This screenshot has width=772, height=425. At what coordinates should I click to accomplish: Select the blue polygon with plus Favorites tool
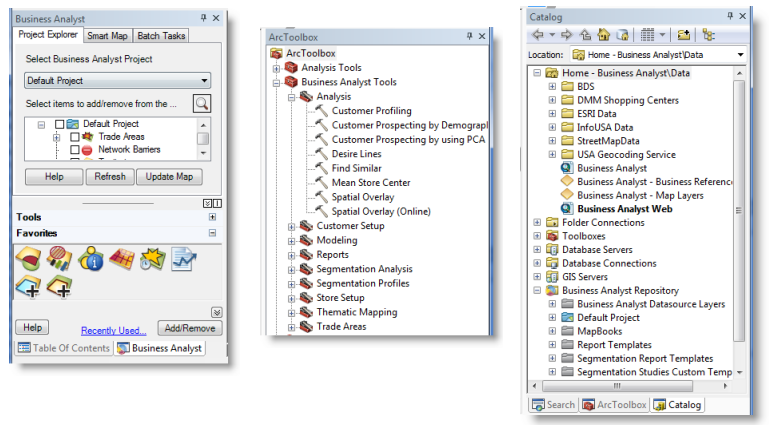pyautogui.click(x=29, y=287)
